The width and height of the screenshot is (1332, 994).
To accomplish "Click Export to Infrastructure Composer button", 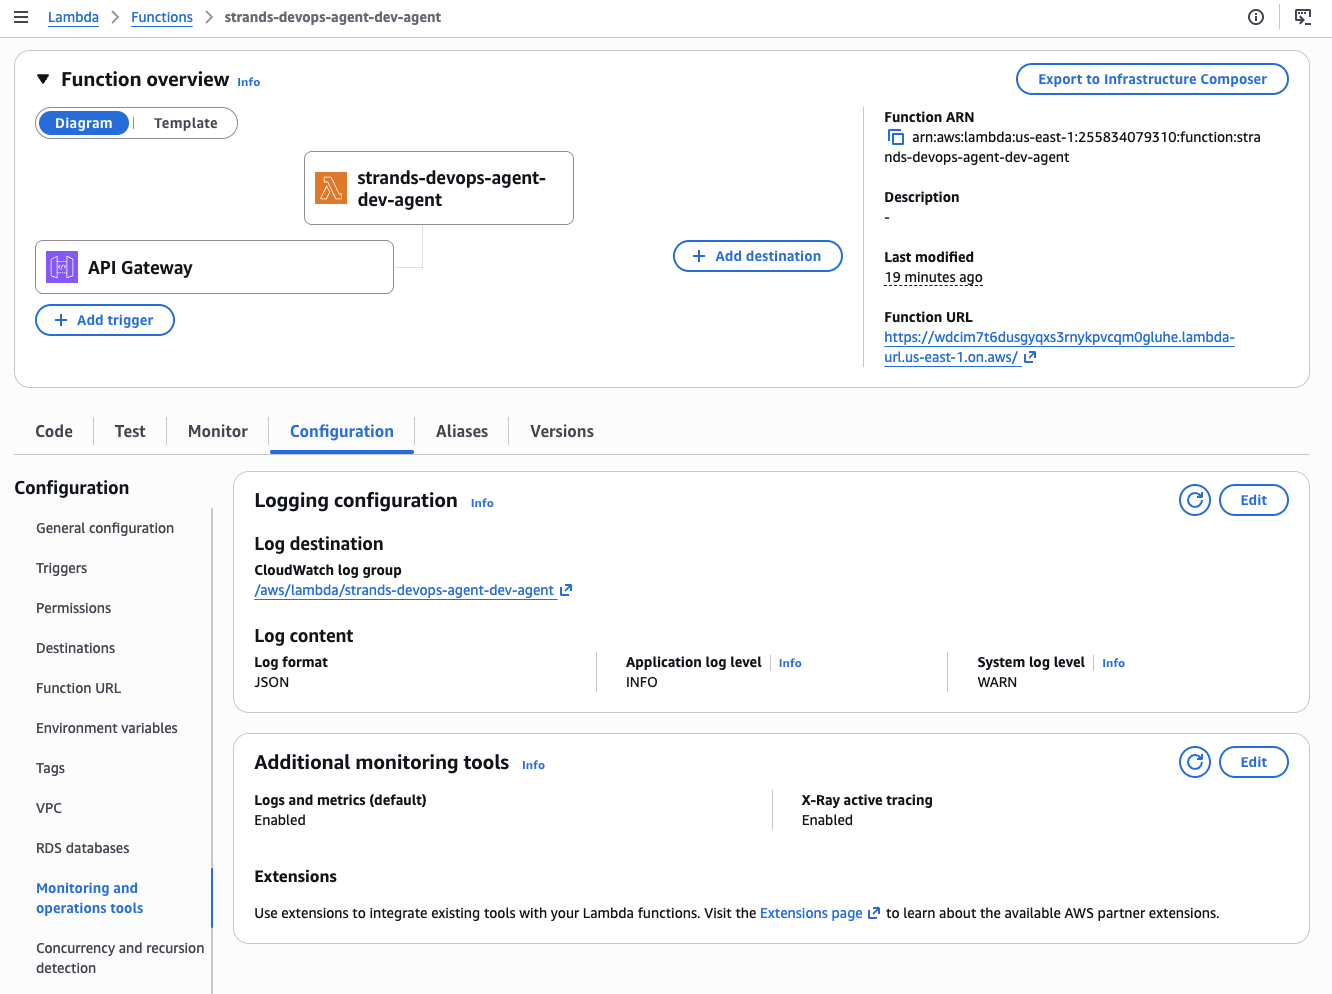I will tap(1152, 79).
